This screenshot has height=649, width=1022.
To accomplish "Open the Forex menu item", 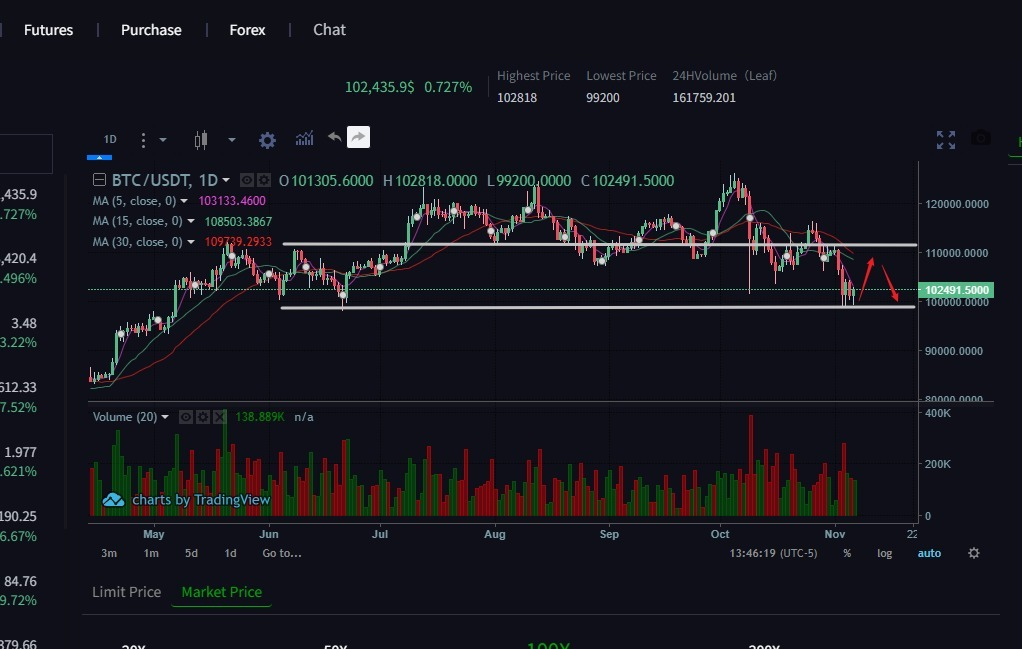I will (x=247, y=30).
